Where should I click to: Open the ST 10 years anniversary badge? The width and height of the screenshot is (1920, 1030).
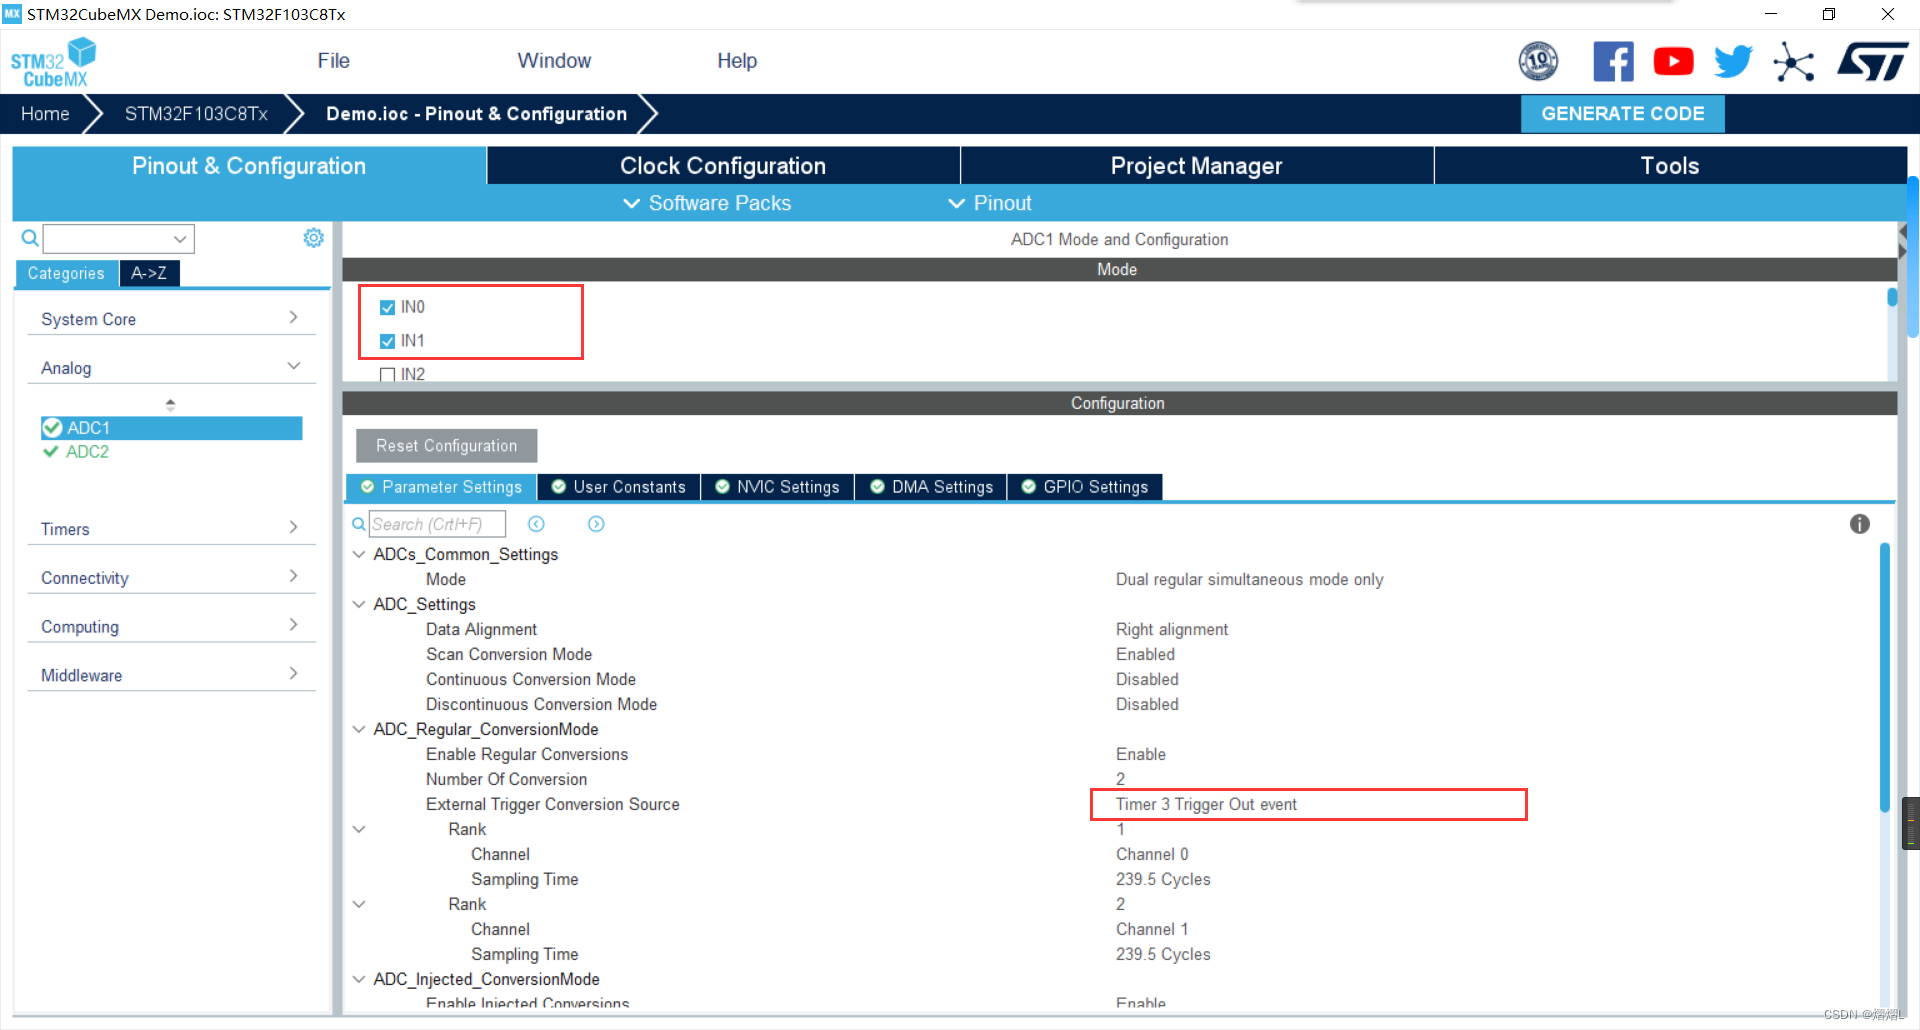pyautogui.click(x=1538, y=61)
